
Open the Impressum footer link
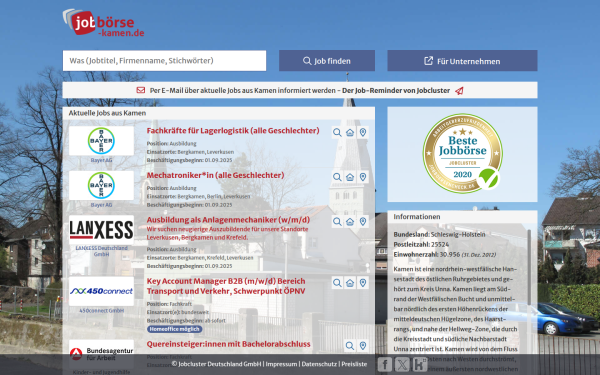(x=281, y=364)
